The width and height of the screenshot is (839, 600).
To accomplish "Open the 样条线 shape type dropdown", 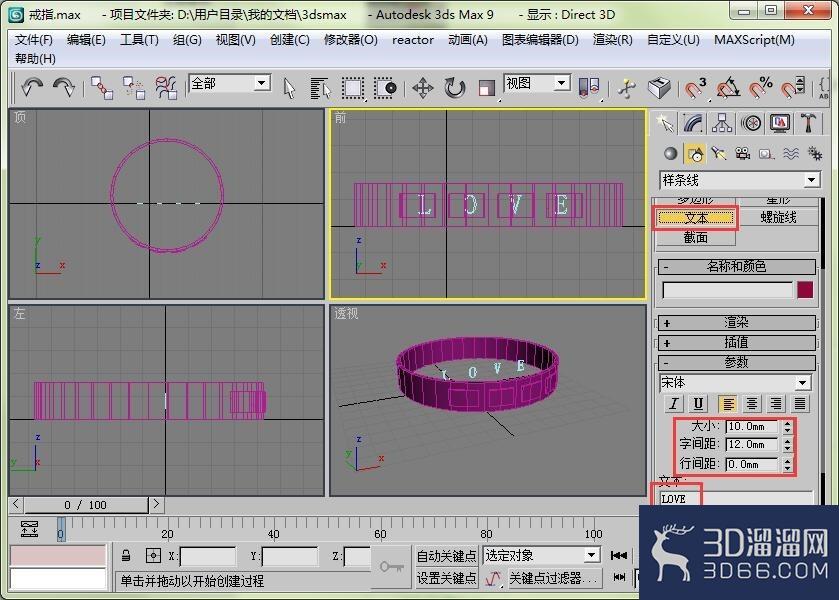I will pos(740,180).
